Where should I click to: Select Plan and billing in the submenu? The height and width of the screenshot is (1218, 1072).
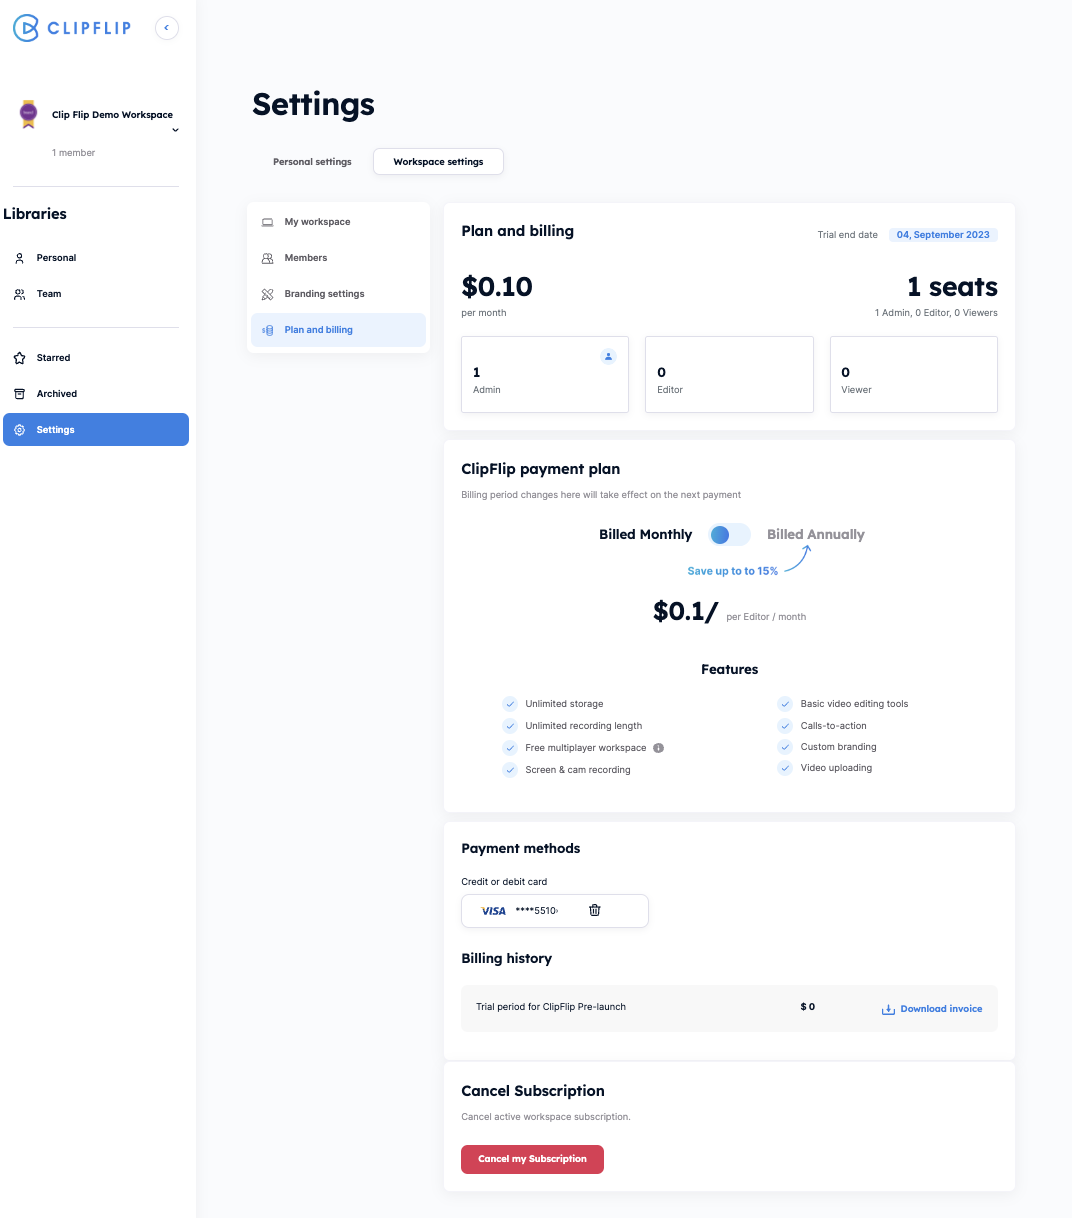339,330
